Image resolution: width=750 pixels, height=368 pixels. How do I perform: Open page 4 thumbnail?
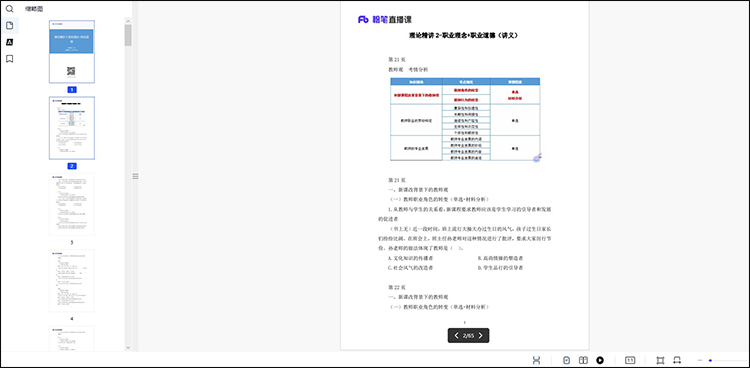coord(72,281)
